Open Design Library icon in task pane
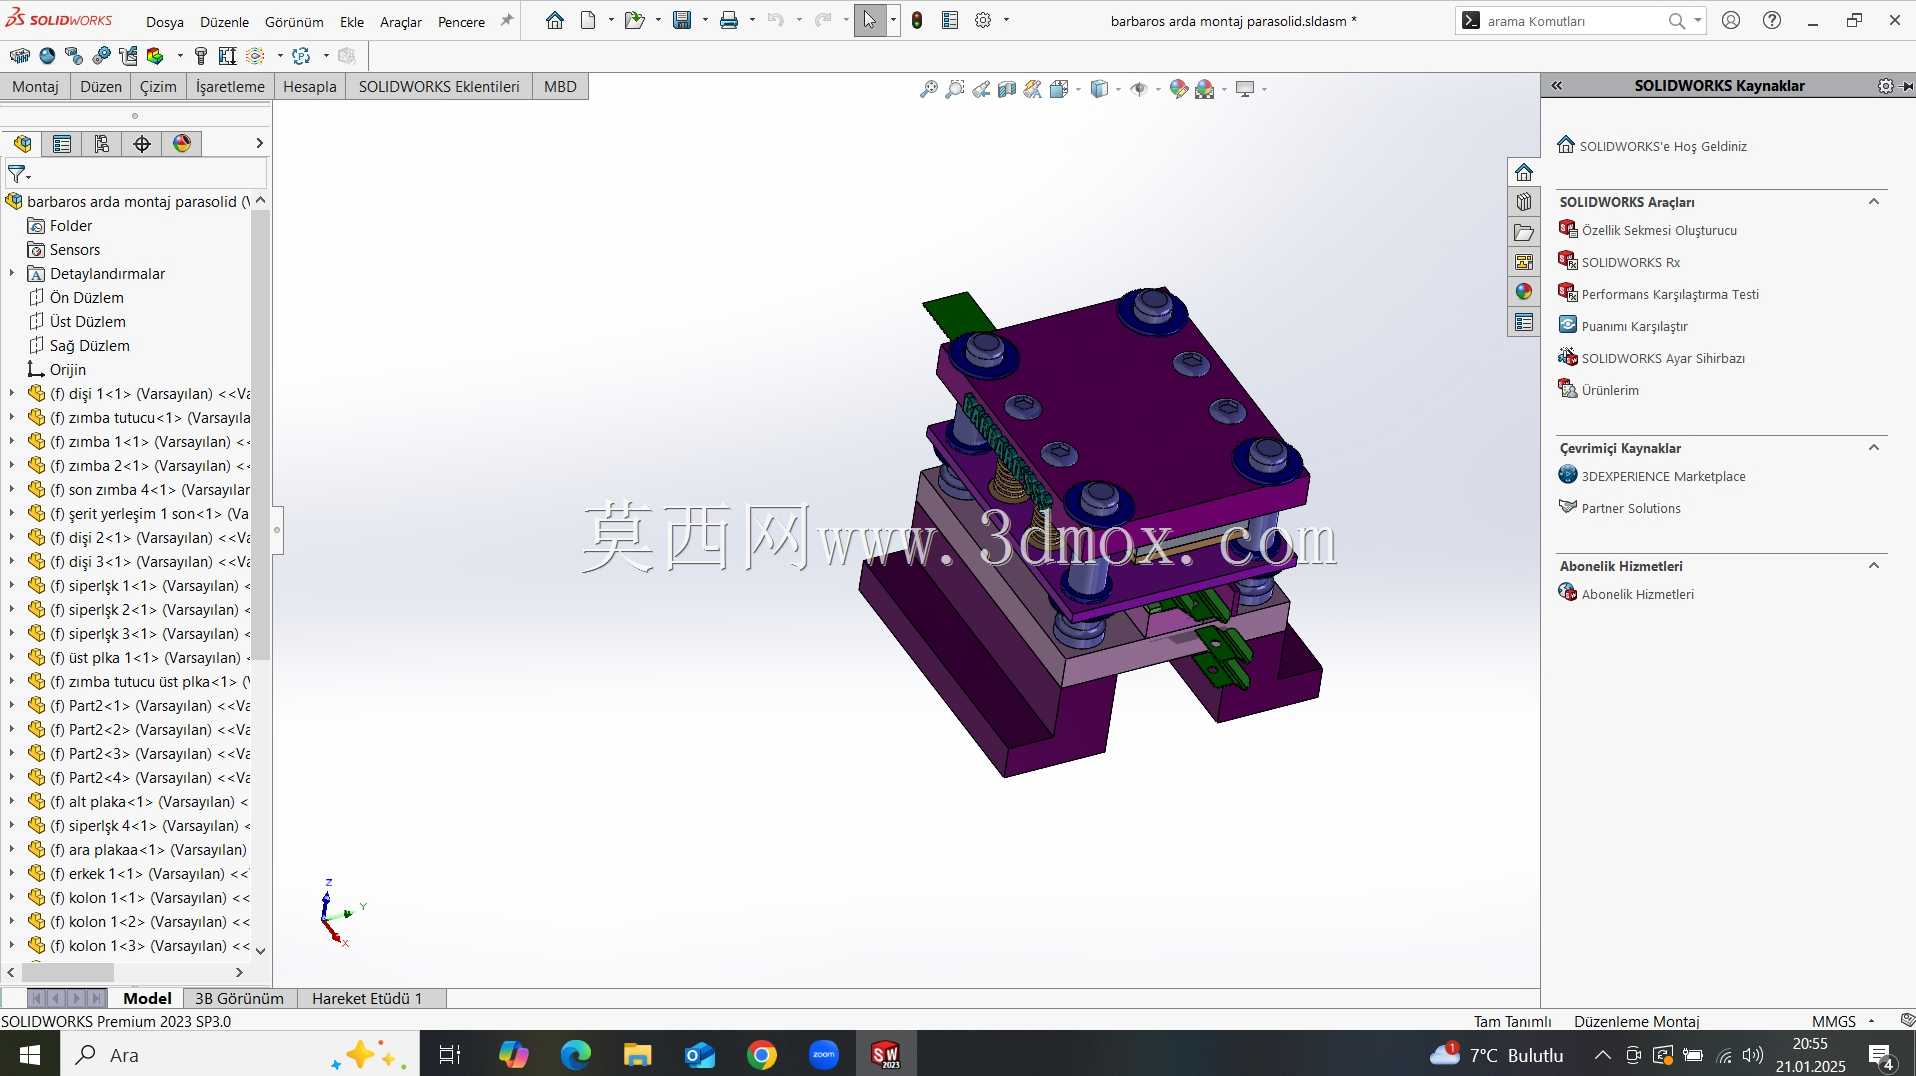 [x=1524, y=202]
